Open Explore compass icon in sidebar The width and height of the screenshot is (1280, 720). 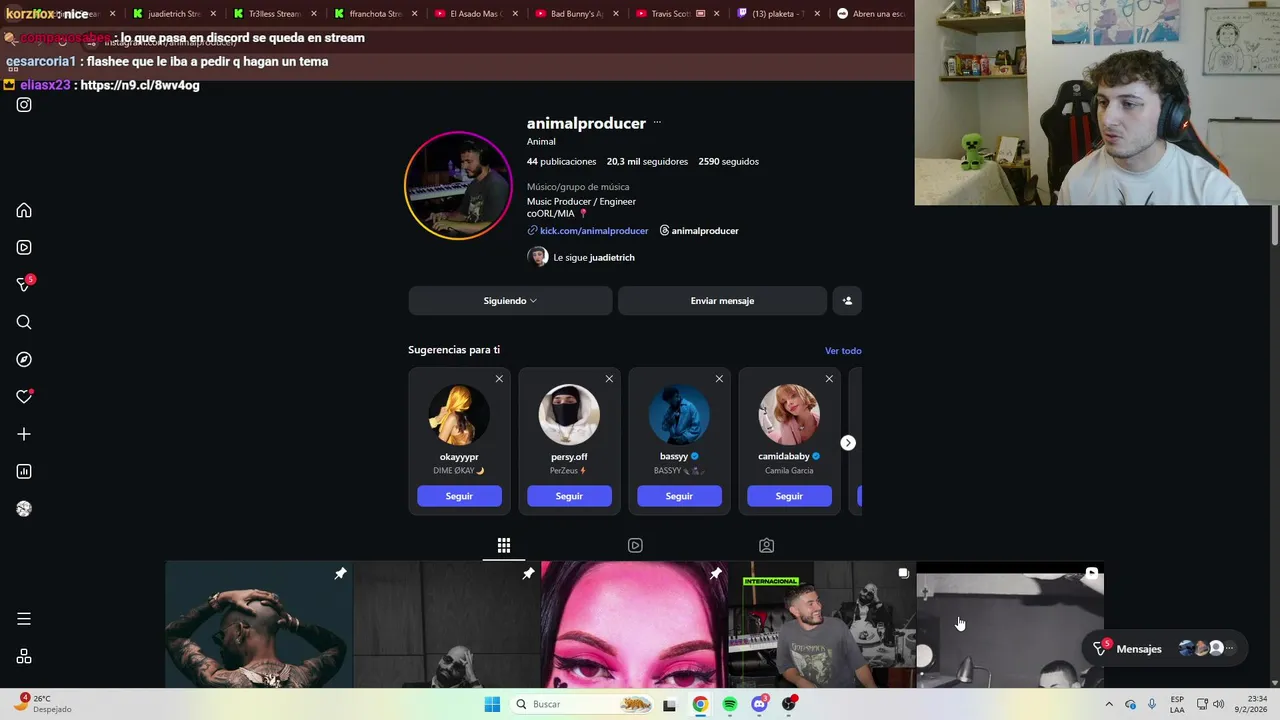pos(24,359)
